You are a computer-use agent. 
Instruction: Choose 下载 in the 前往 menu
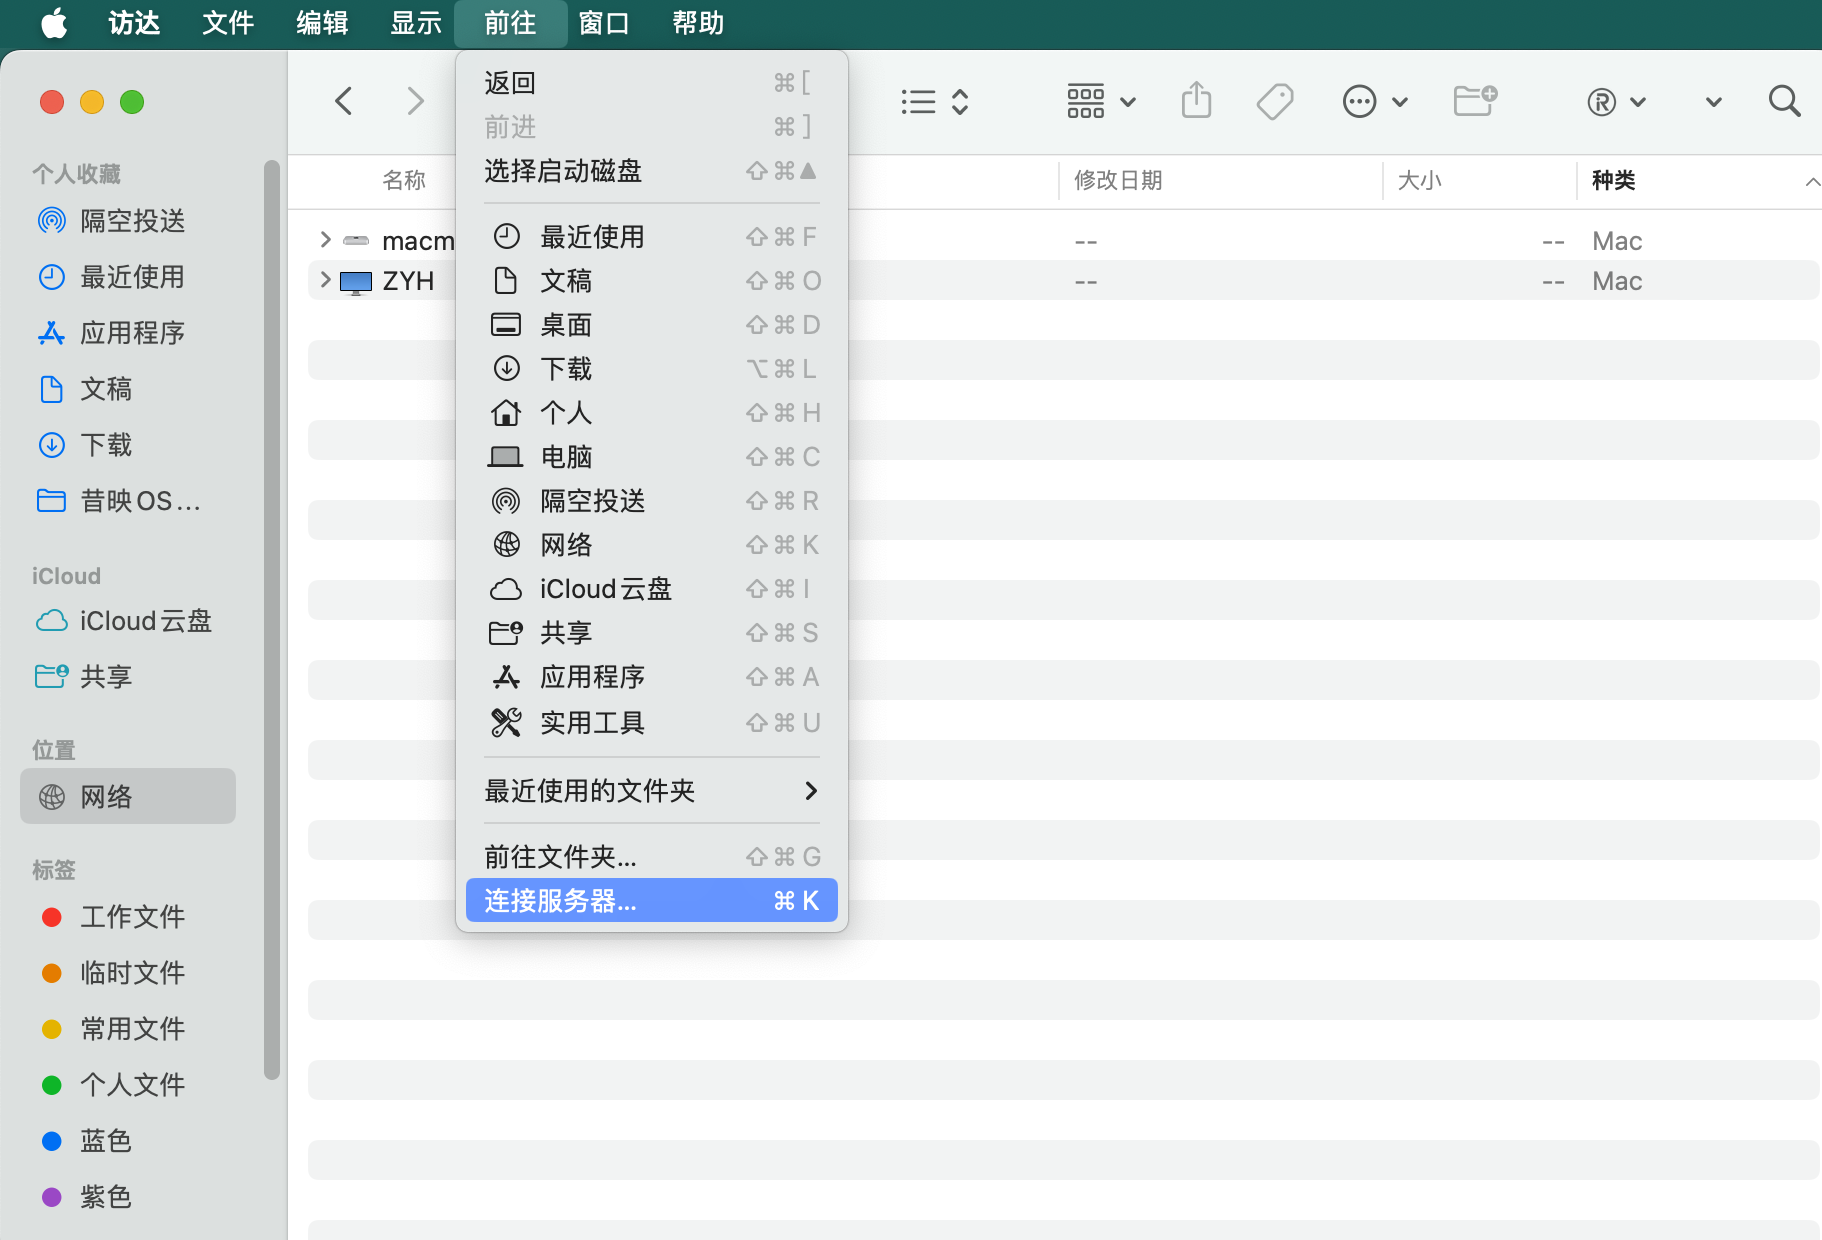652,369
